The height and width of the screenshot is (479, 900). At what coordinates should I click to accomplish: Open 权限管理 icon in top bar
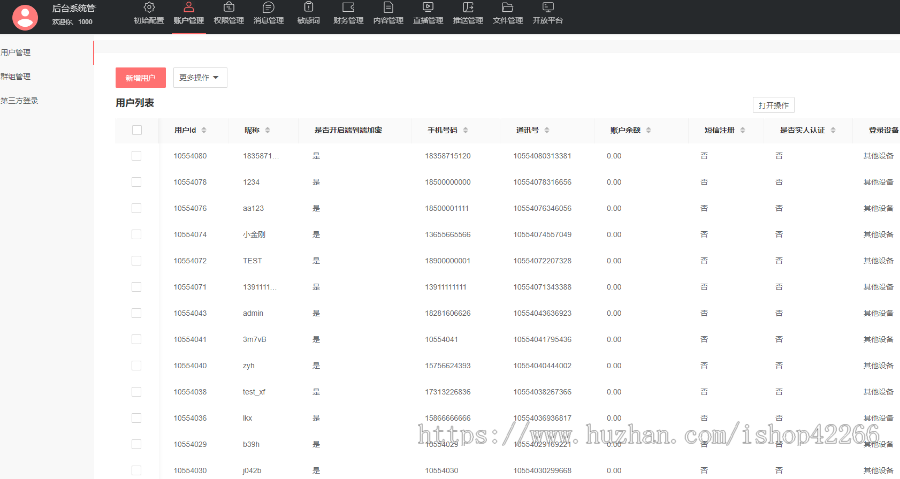coord(228,8)
